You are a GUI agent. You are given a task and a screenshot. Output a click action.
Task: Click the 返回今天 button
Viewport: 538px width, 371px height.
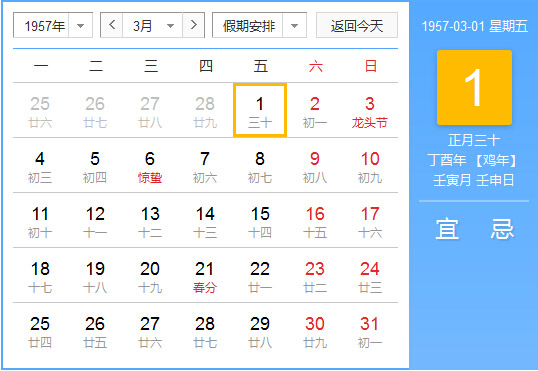357,25
